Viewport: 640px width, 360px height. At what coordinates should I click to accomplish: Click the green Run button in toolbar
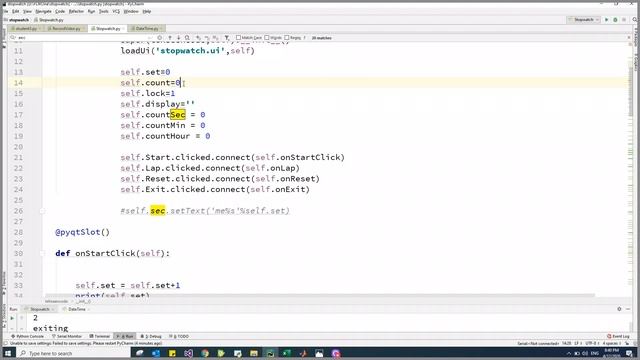tap(607, 20)
